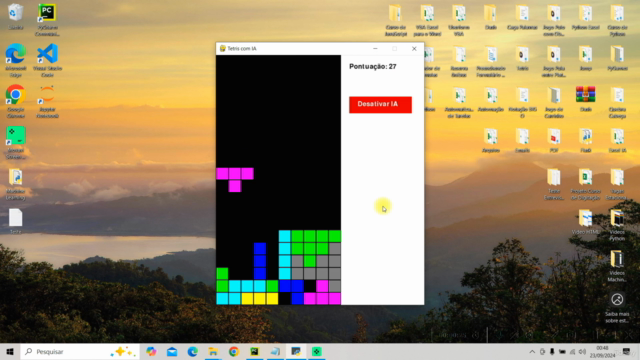Screen dimensions: 640x360
Task: Open the volume control in system tray
Action: click(x=582, y=352)
